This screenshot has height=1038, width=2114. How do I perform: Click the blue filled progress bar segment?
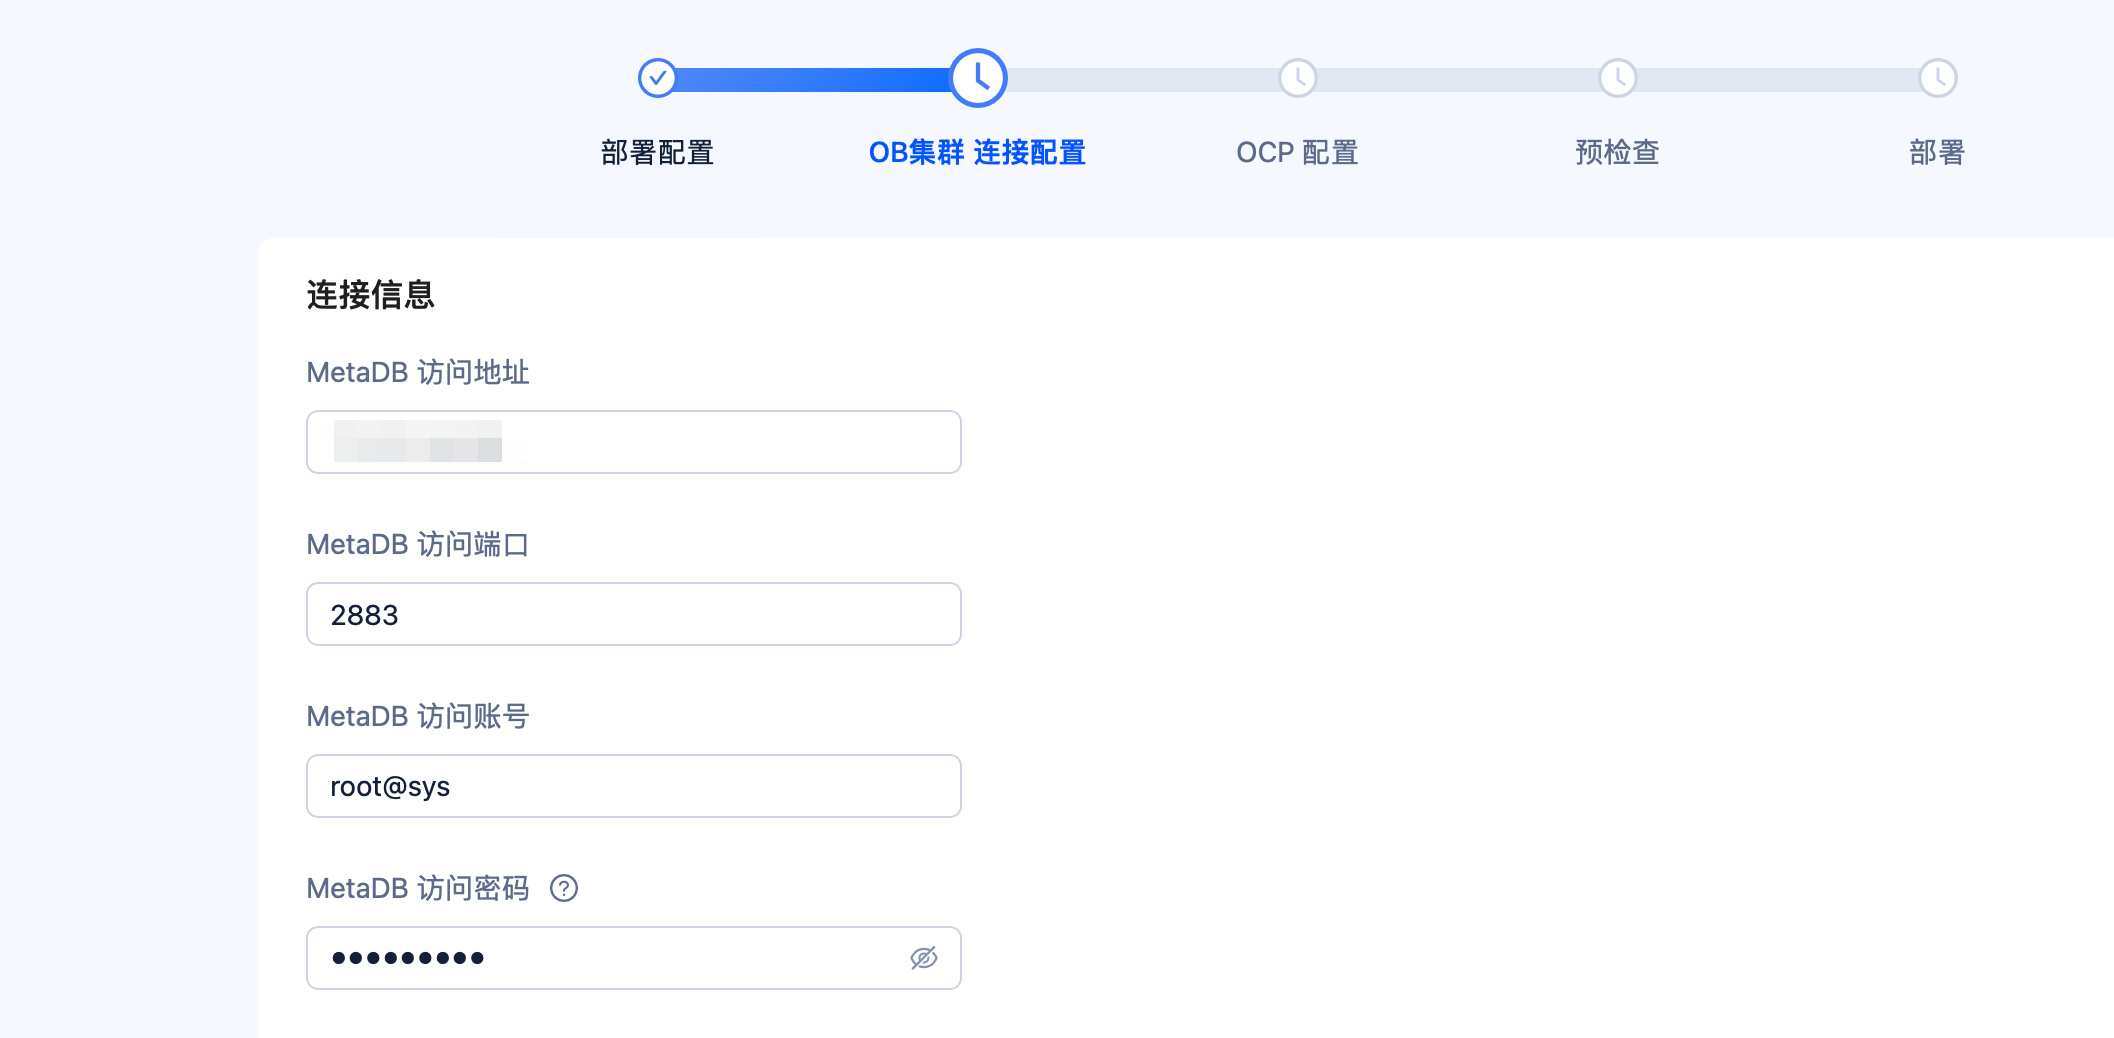point(813,79)
